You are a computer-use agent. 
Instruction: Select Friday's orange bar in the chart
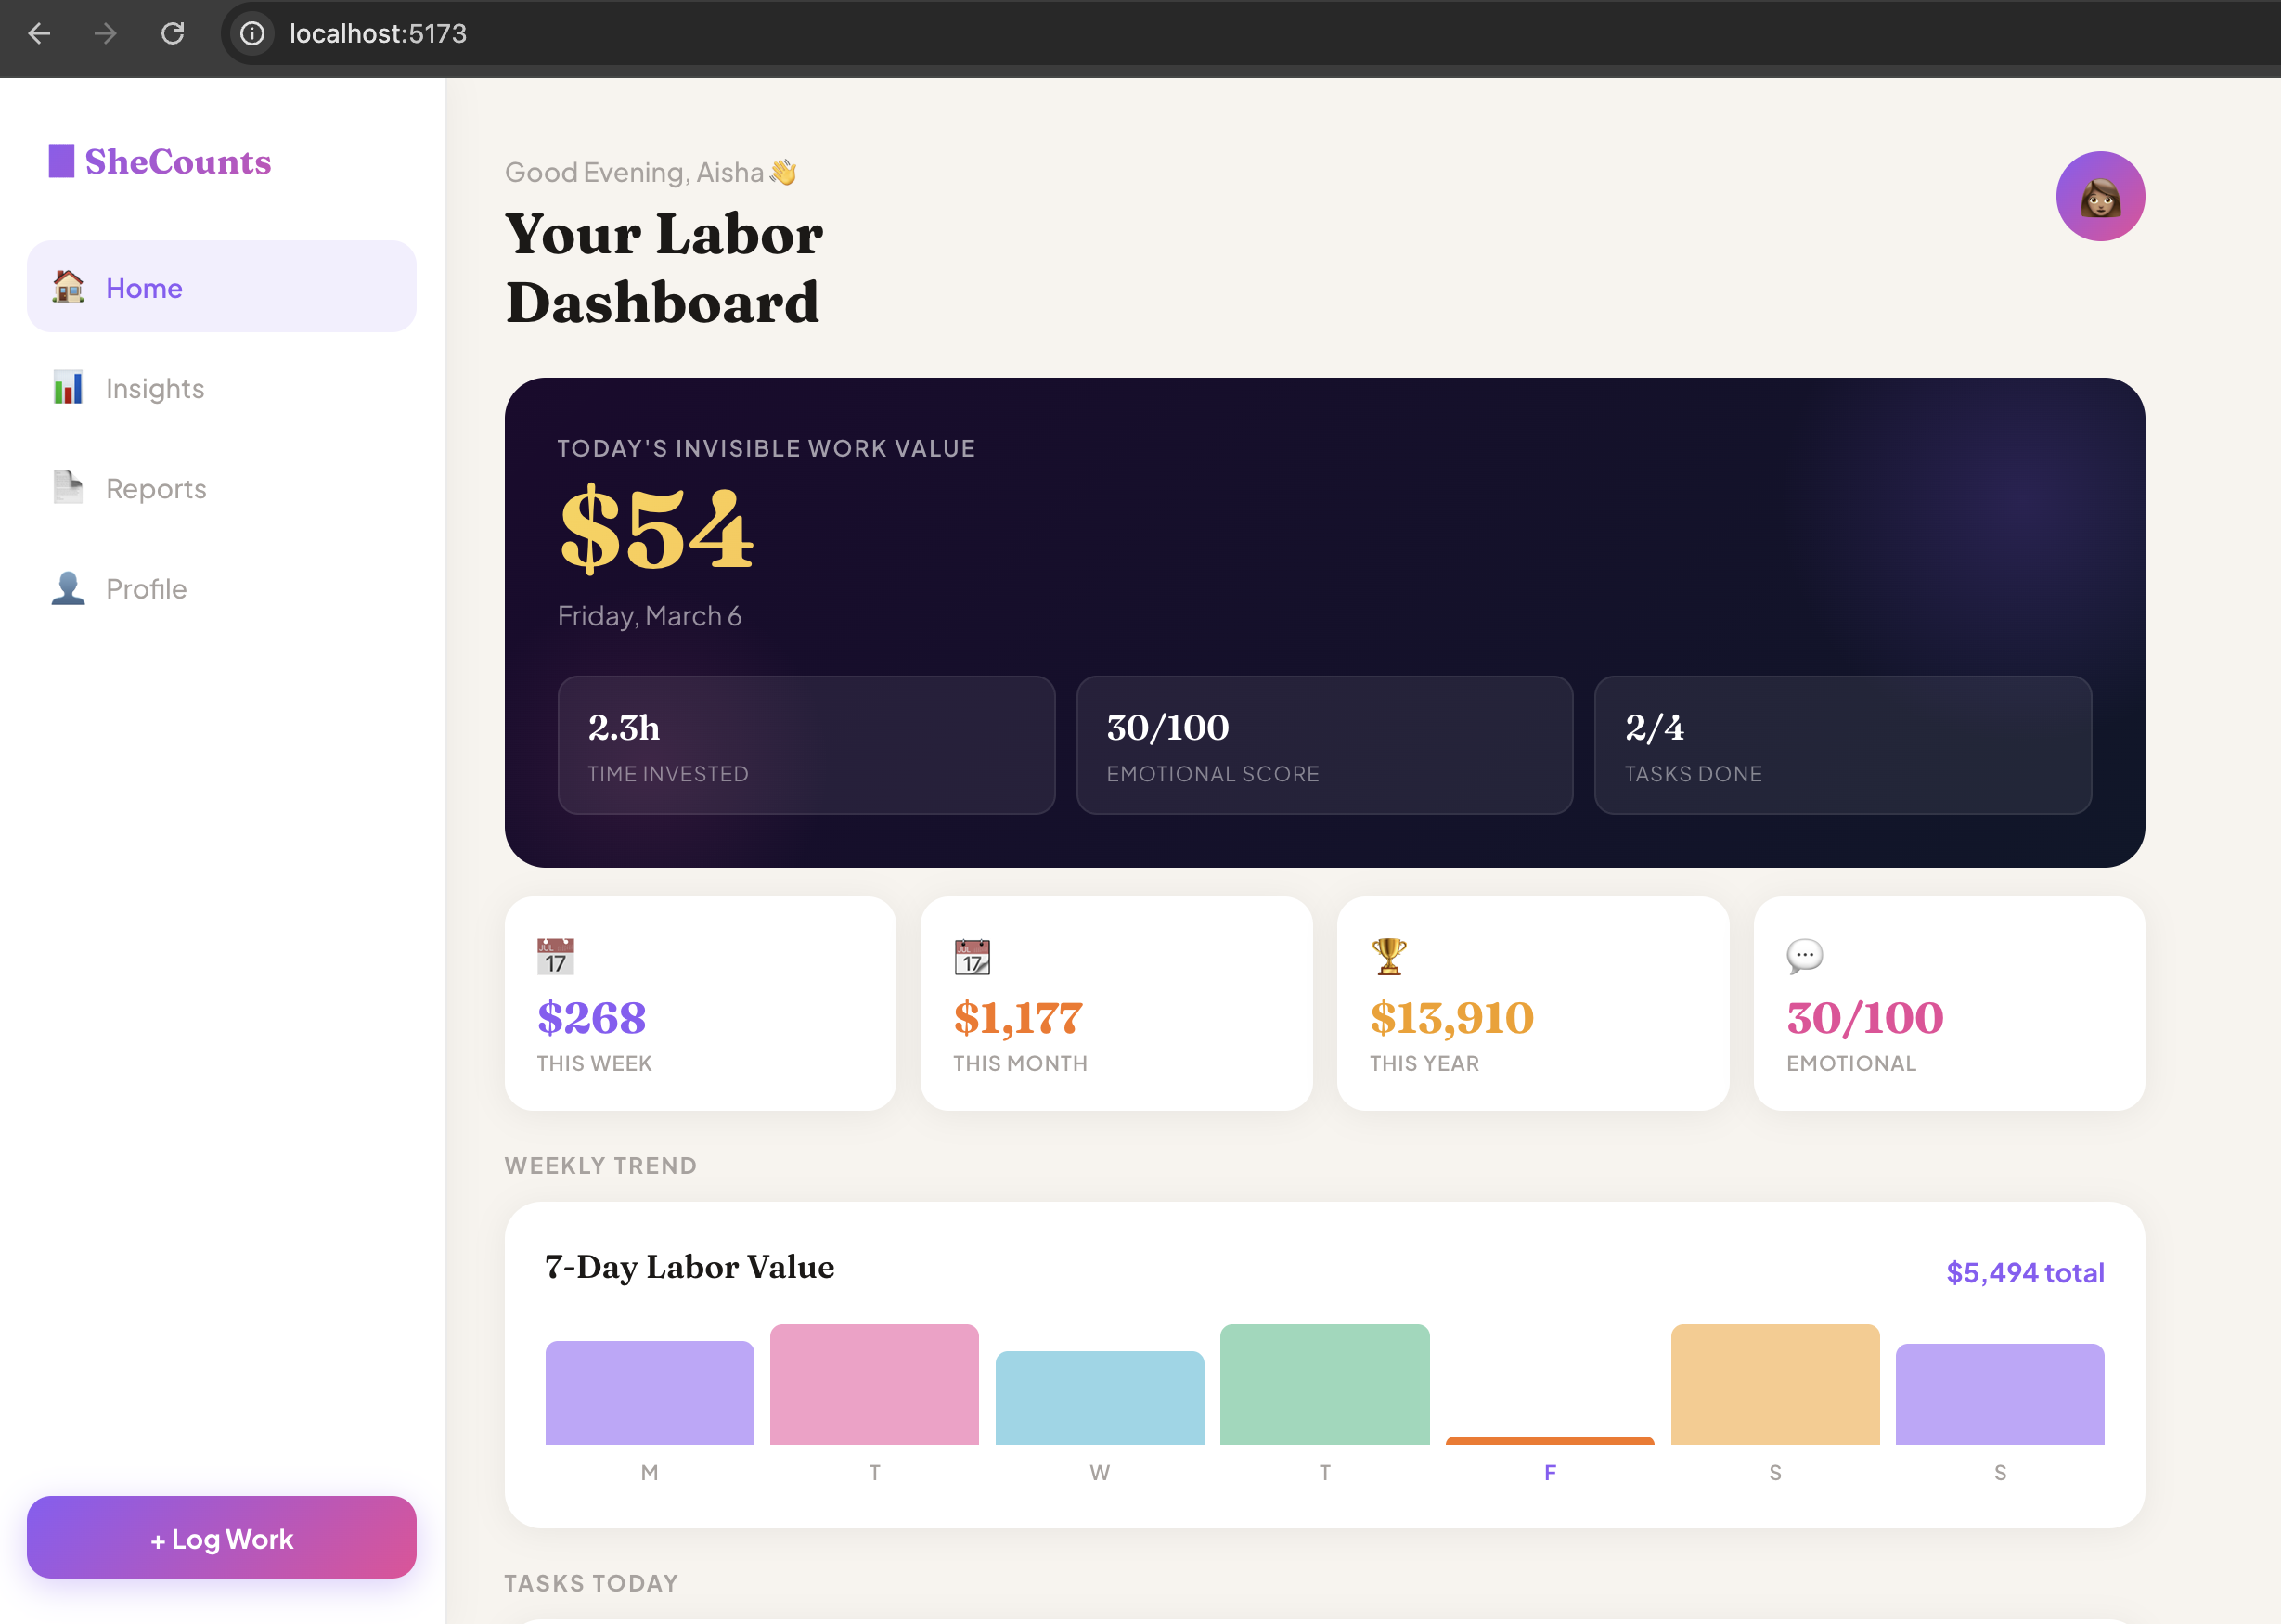(x=1549, y=1440)
